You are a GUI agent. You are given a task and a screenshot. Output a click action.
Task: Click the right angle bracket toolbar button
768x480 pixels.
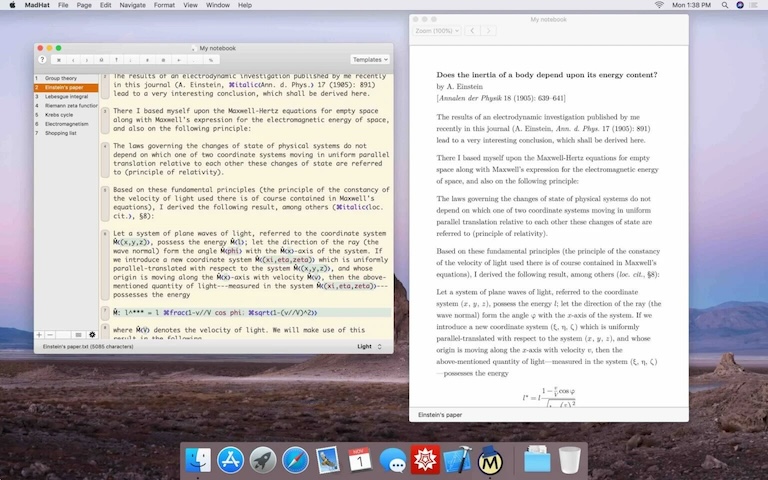click(87, 60)
